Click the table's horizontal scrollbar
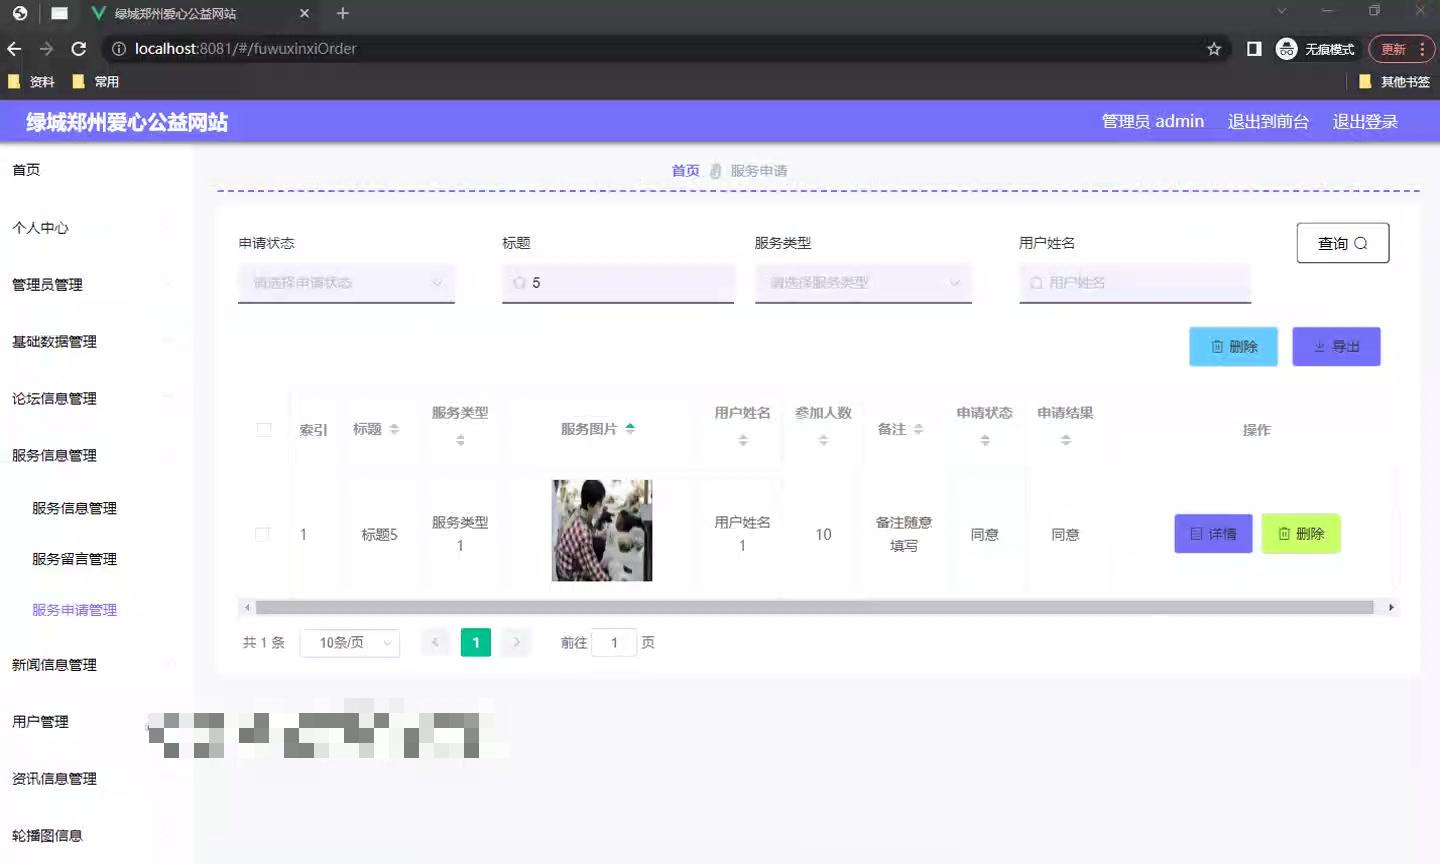The width and height of the screenshot is (1440, 864). (x=815, y=607)
